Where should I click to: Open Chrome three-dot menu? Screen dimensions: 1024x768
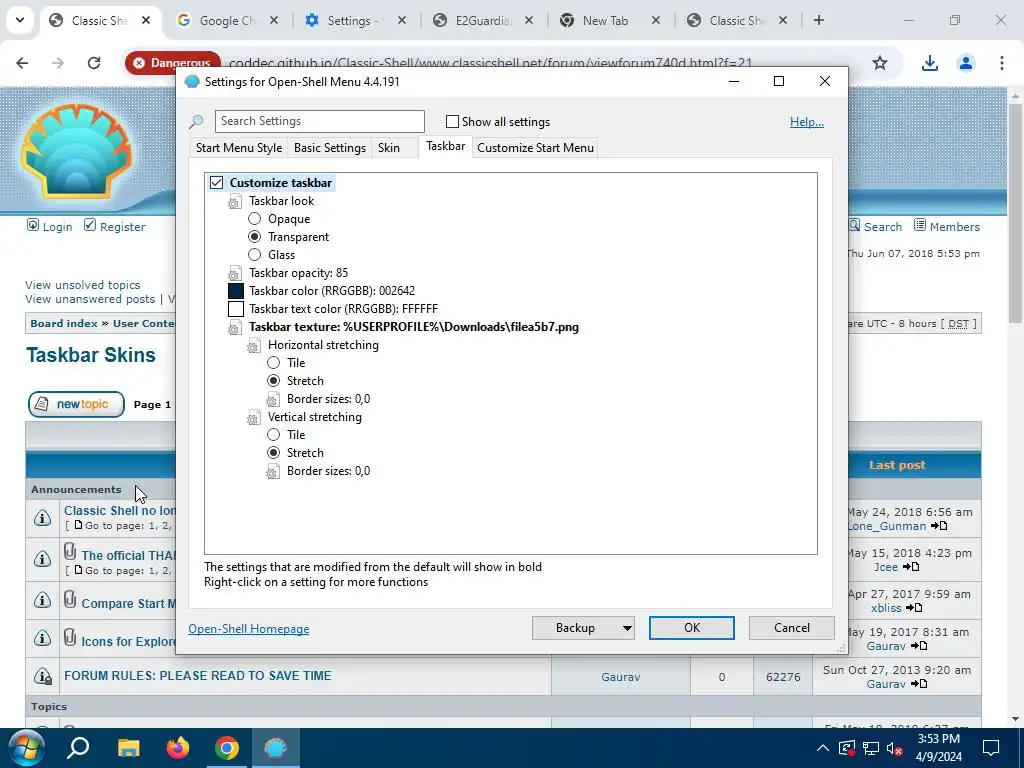1001,63
